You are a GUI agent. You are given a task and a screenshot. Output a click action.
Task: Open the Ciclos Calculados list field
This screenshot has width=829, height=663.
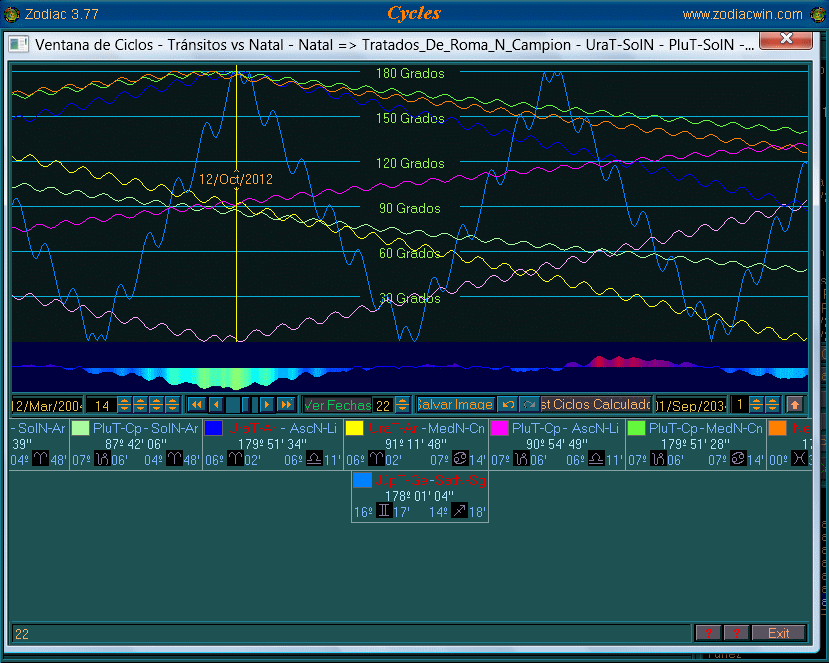tap(596, 405)
